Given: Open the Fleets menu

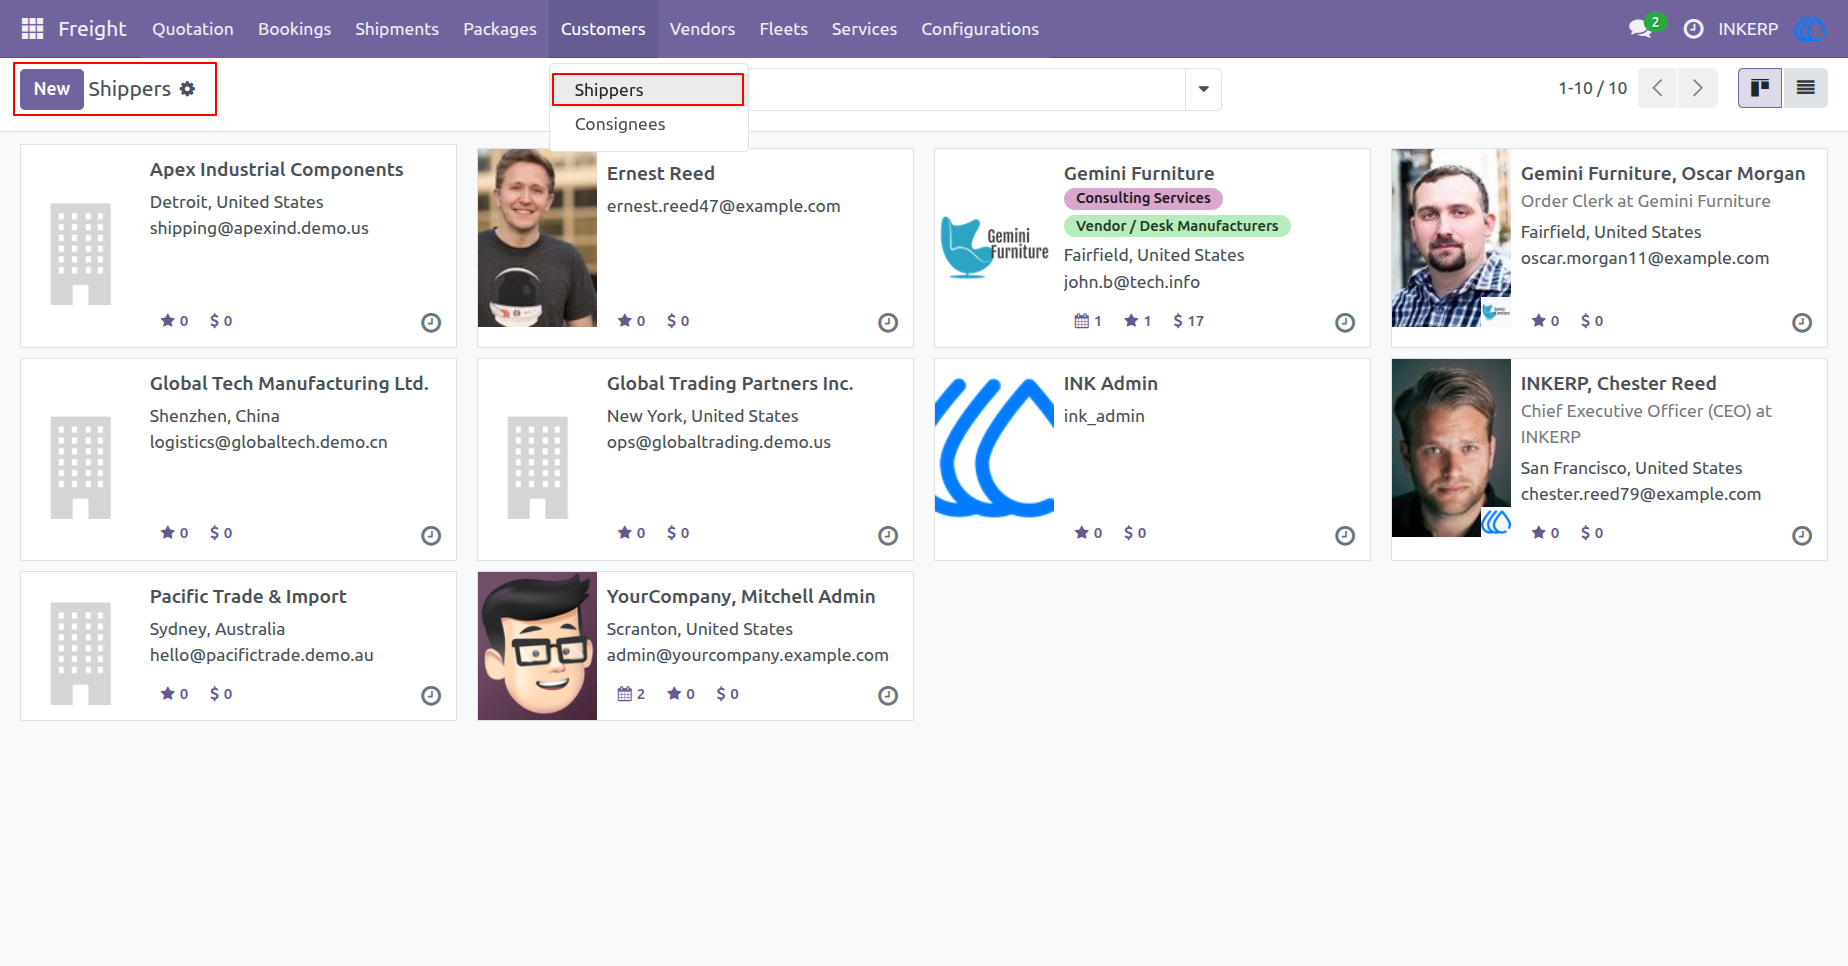Looking at the screenshot, I should 783,29.
